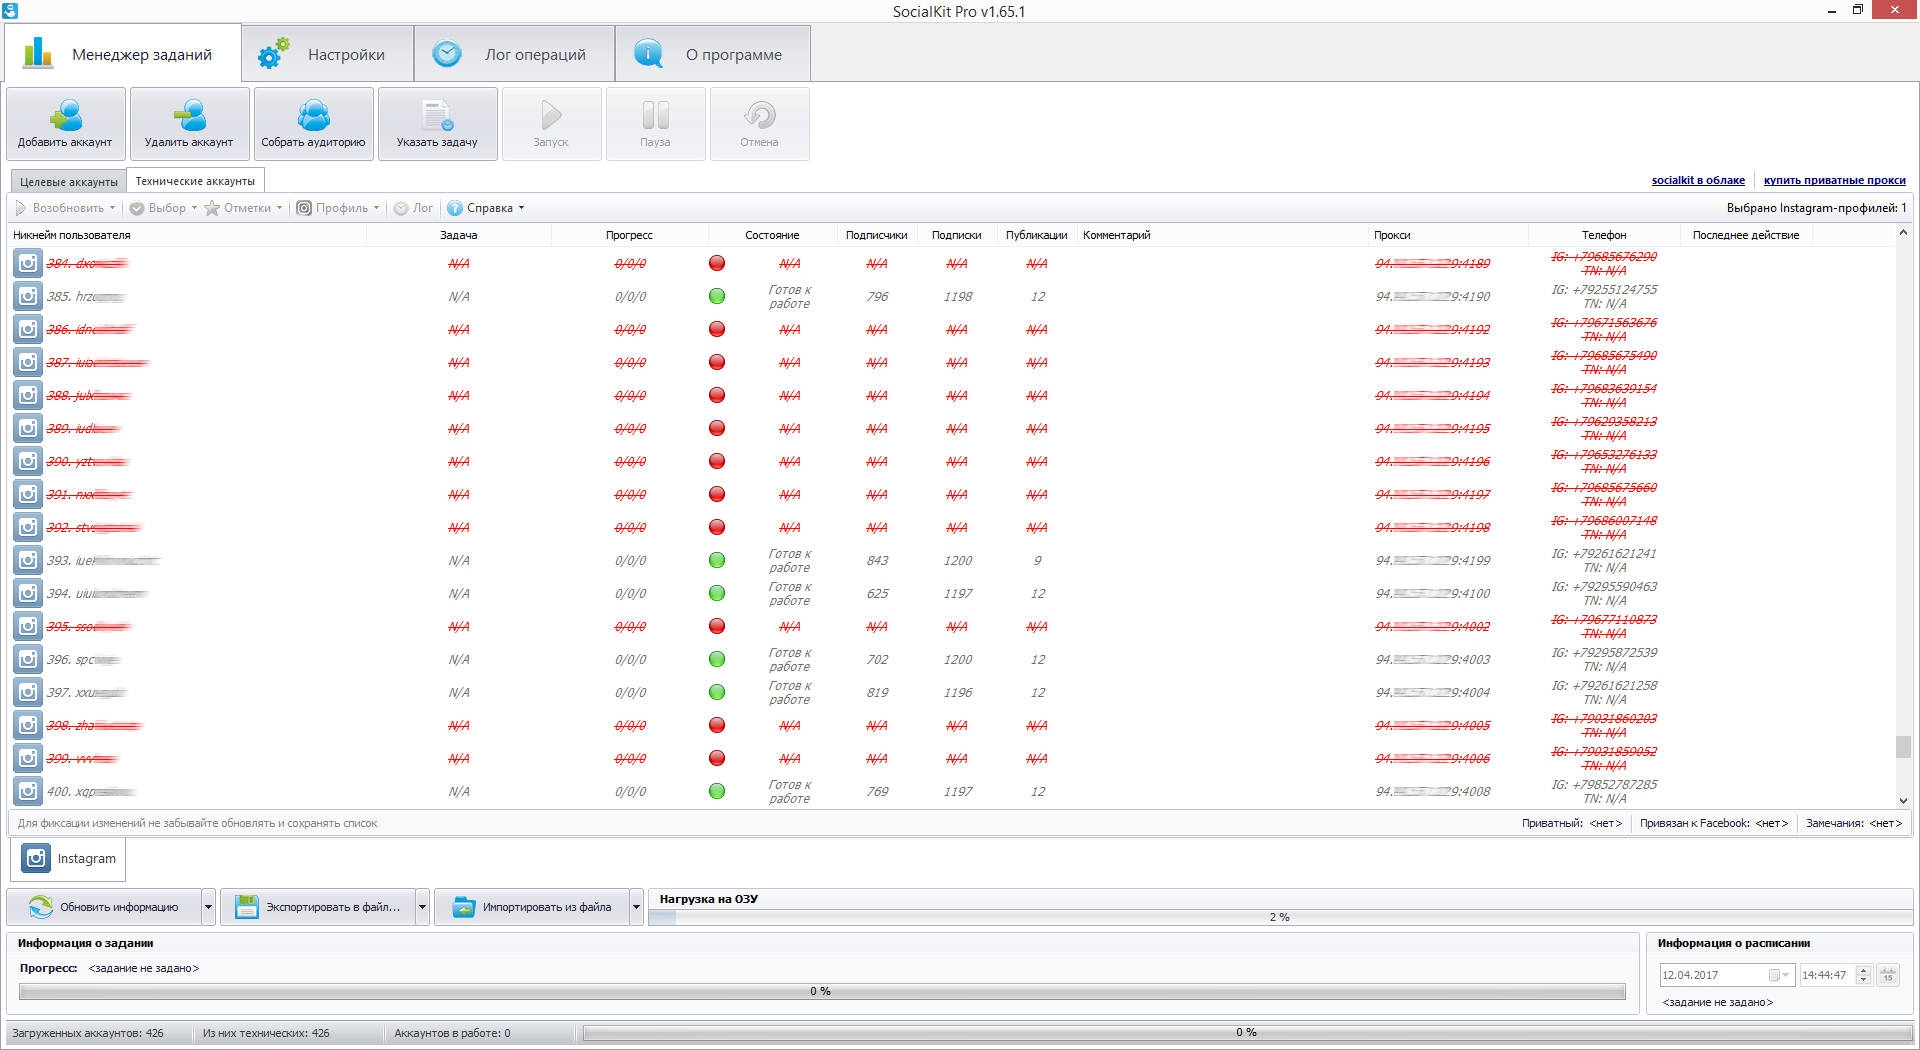Click green status circle in row 385
Screen dimensions: 1920x1050
pos(717,296)
